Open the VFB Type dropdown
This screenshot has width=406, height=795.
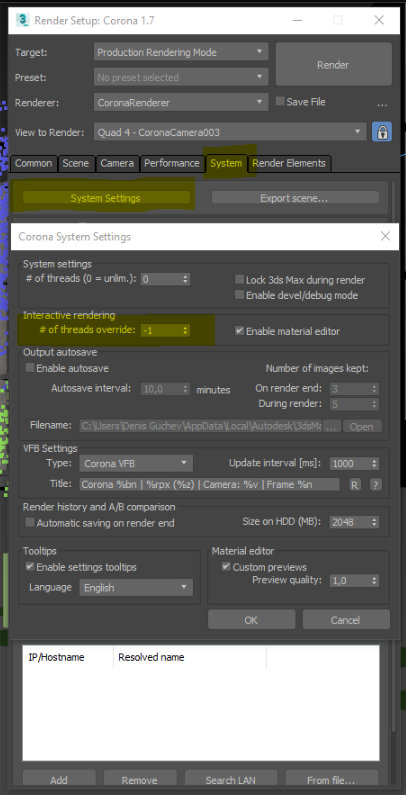click(x=136, y=463)
